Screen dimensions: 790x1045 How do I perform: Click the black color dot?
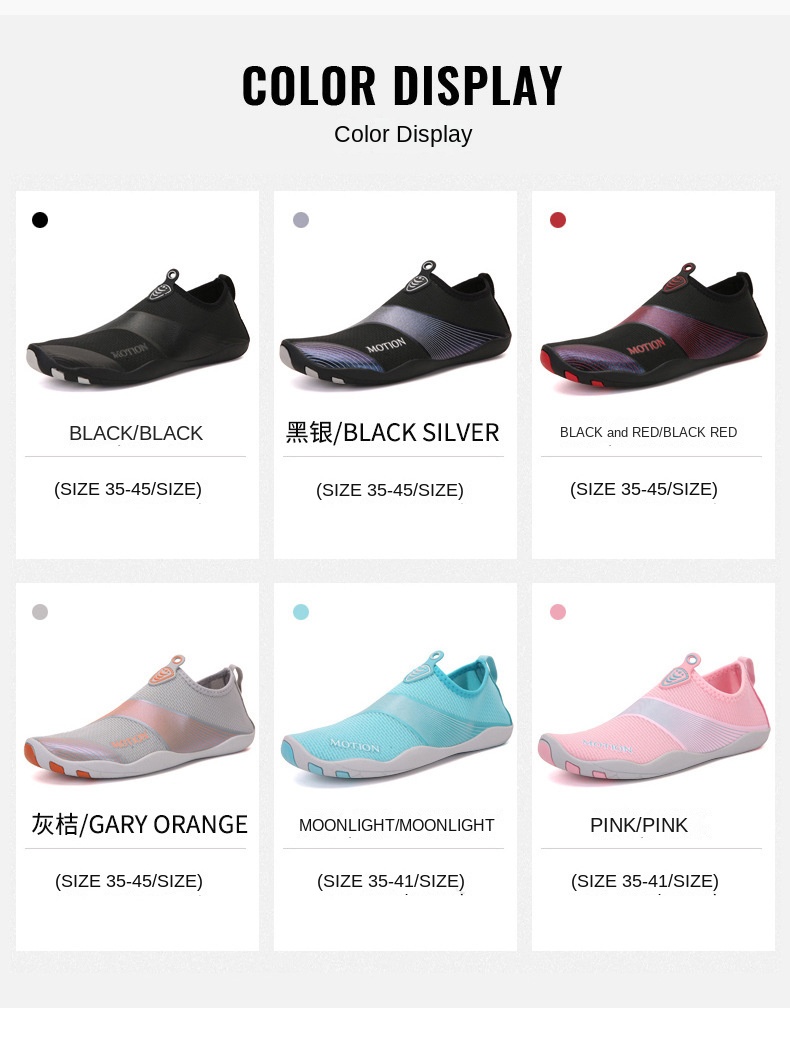(x=40, y=220)
